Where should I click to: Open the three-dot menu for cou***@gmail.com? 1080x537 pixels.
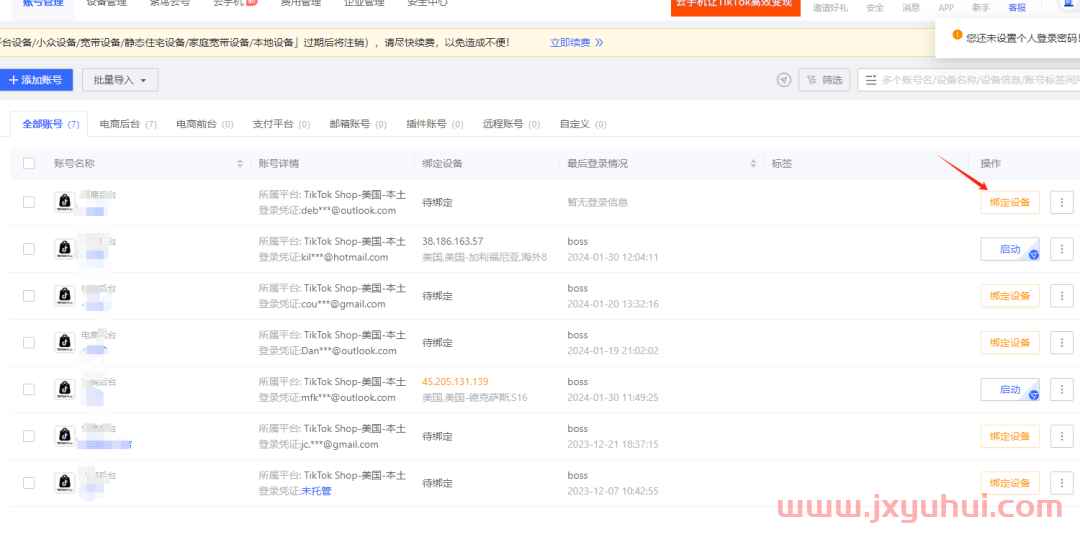coord(1061,296)
